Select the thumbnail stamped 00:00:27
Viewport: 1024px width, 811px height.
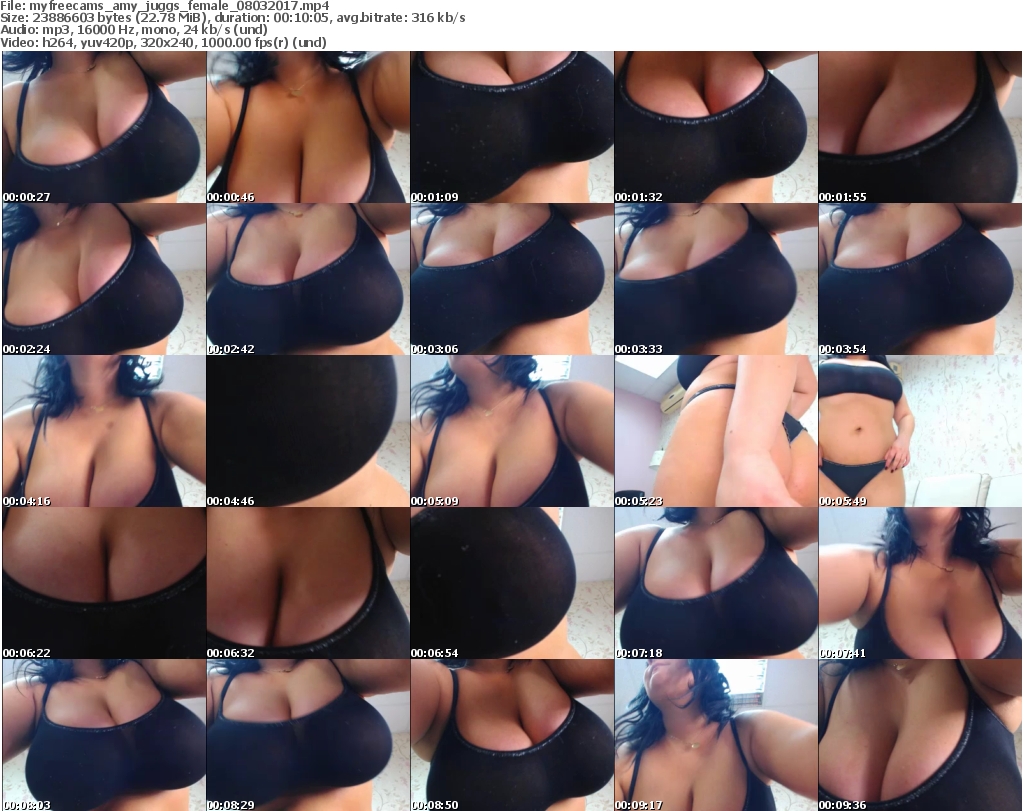click(104, 127)
